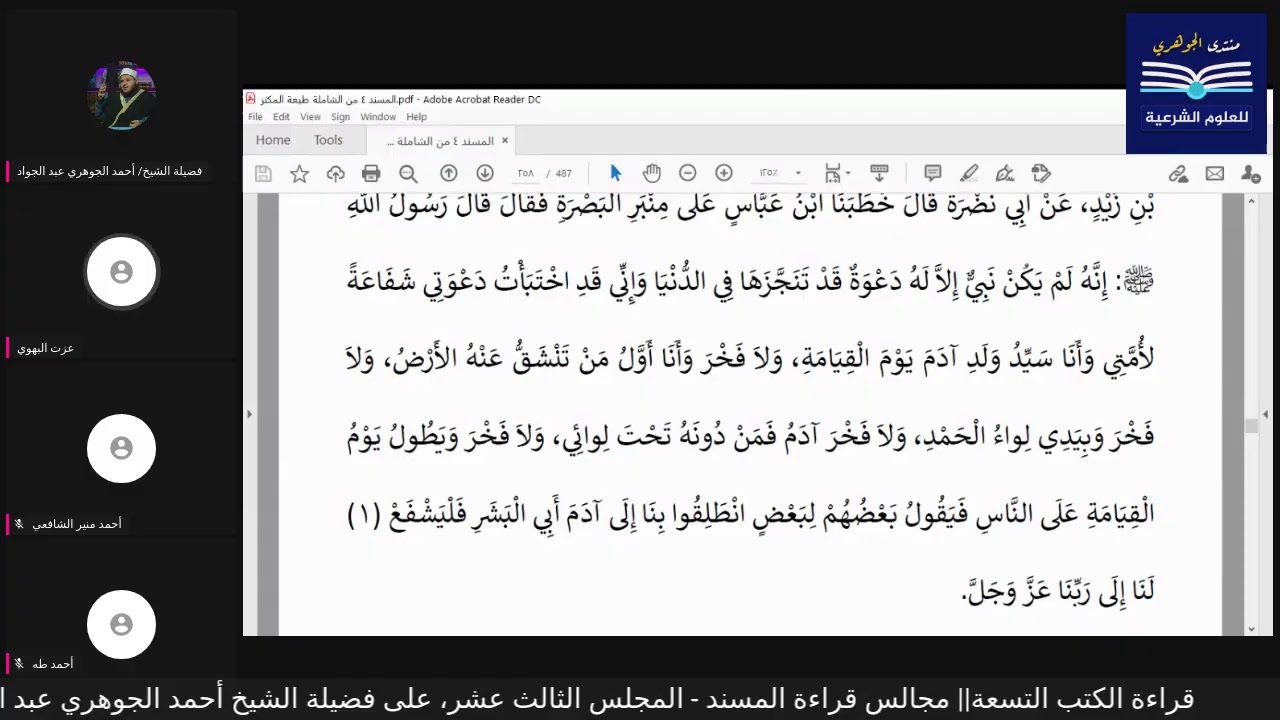The height and width of the screenshot is (720, 1280).
Task: Click أحمد طه participant avatar
Action: pyautogui.click(x=121, y=624)
